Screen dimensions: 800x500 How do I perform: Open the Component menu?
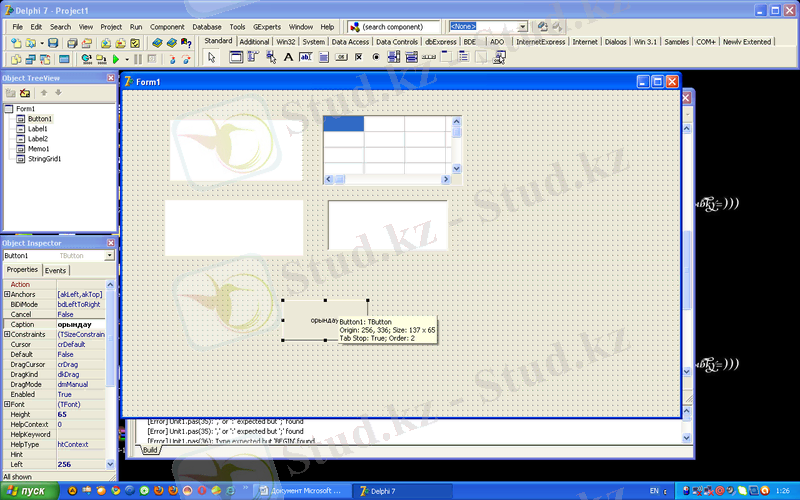pyautogui.click(x=167, y=27)
